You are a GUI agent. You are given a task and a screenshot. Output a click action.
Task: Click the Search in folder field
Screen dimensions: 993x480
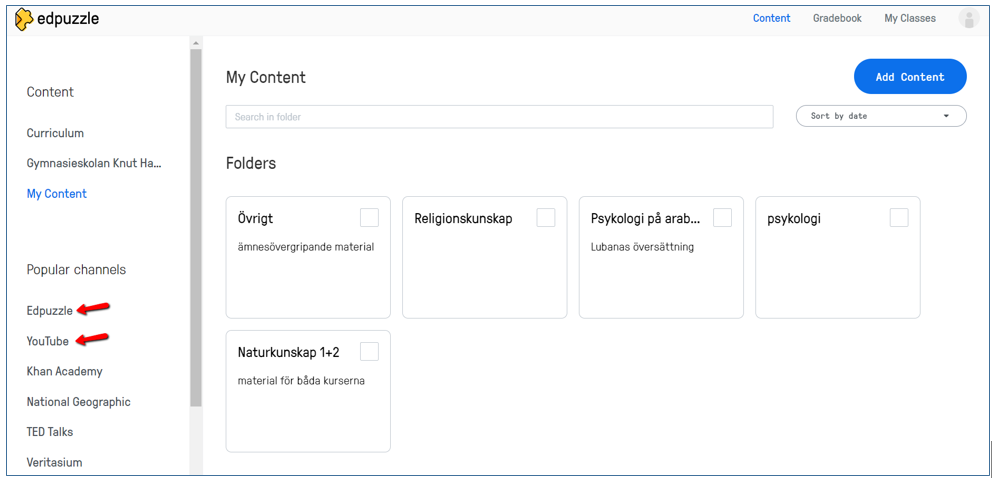(x=499, y=117)
